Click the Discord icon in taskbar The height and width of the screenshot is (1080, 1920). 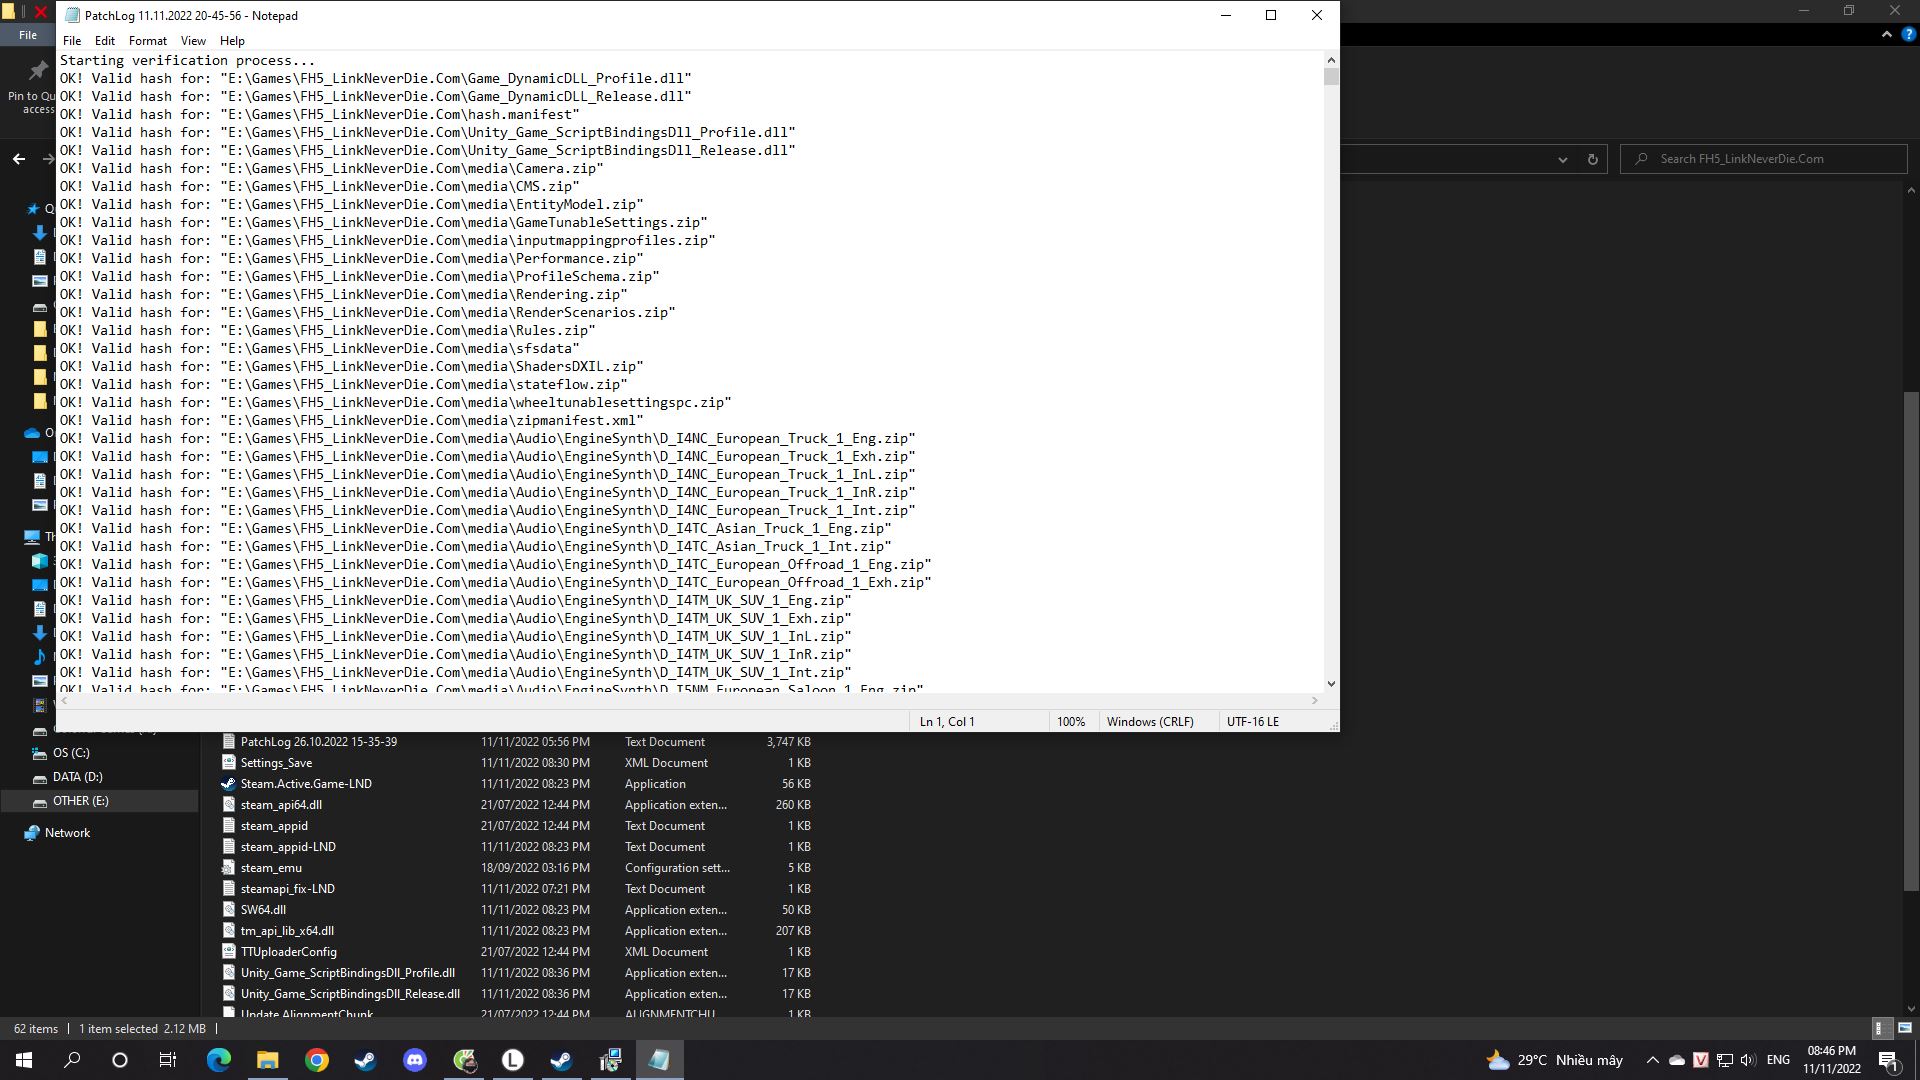[414, 1060]
